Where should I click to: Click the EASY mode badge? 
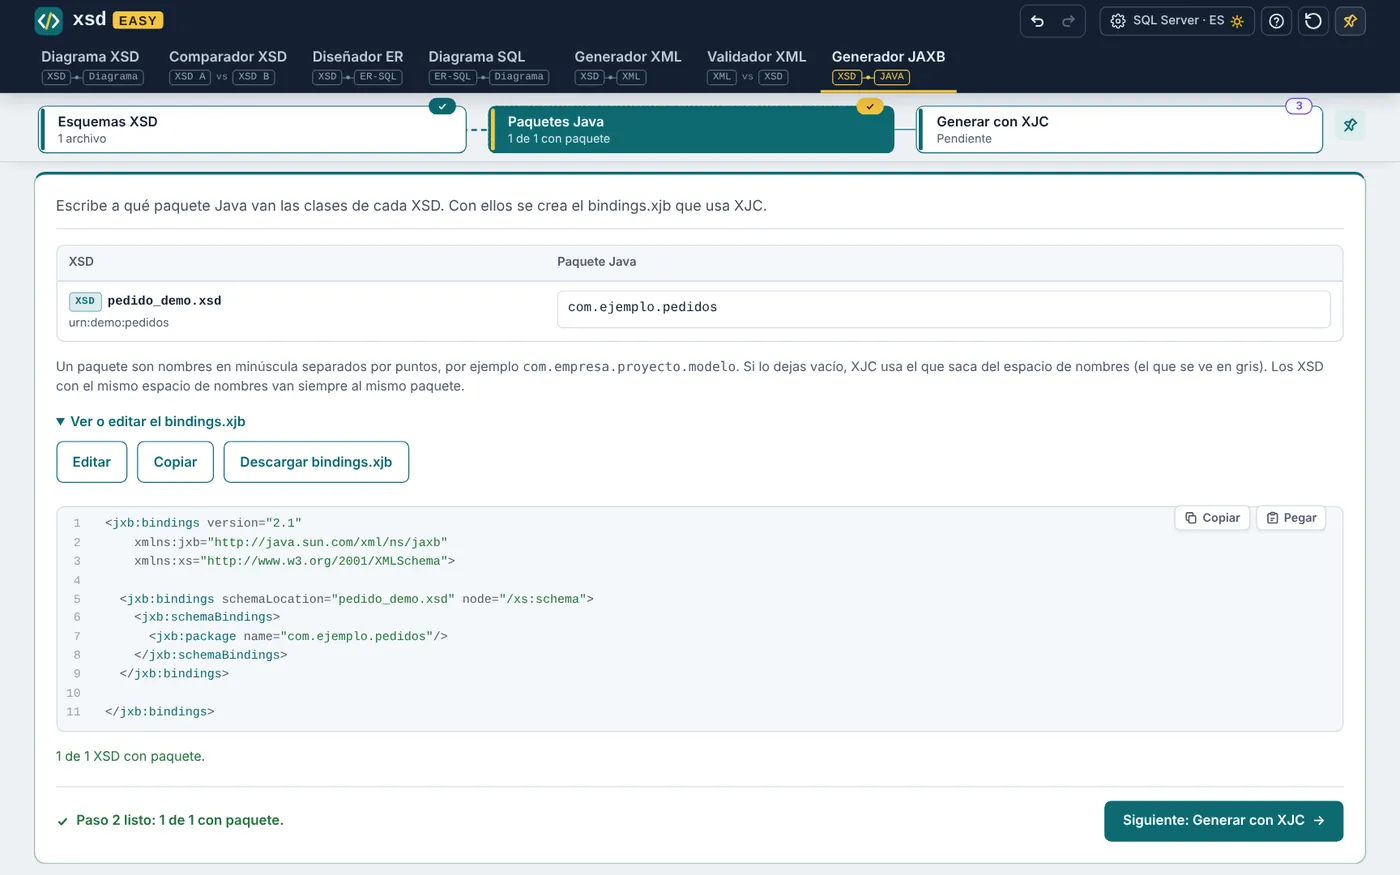pyautogui.click(x=138, y=20)
